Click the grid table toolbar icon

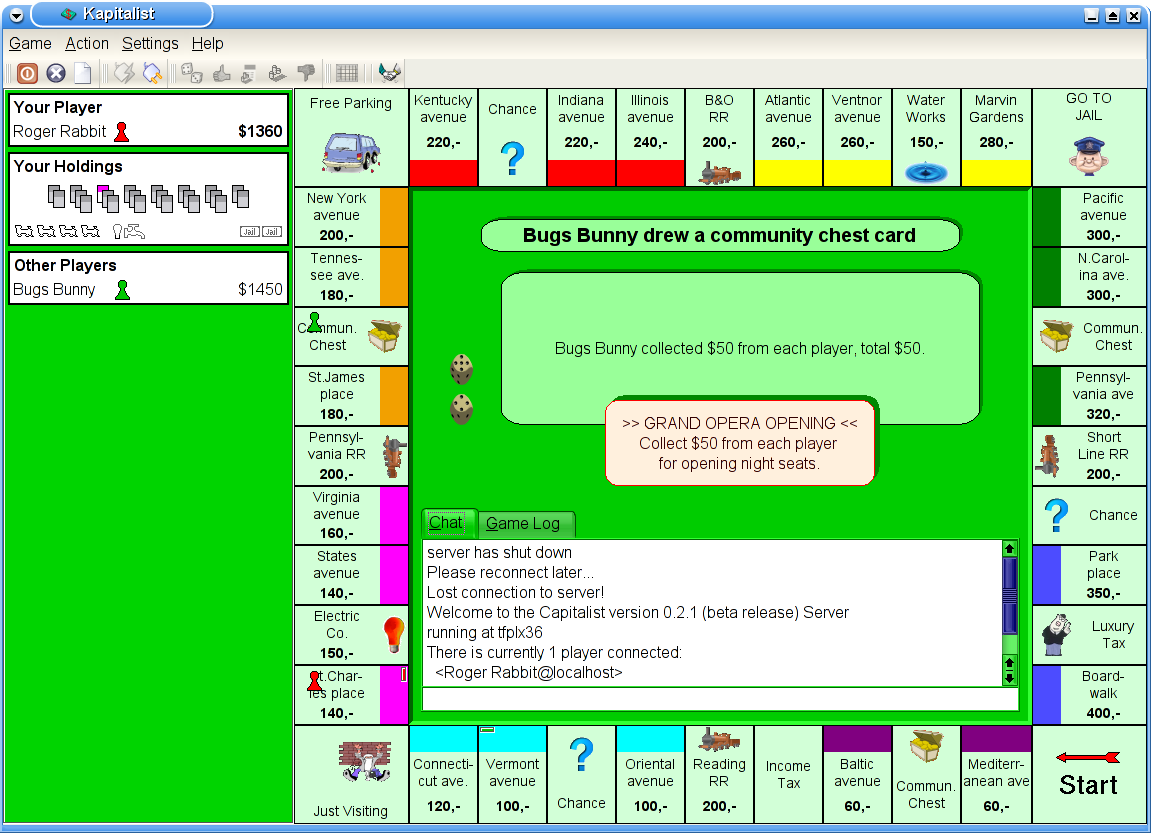pyautogui.click(x=347, y=73)
